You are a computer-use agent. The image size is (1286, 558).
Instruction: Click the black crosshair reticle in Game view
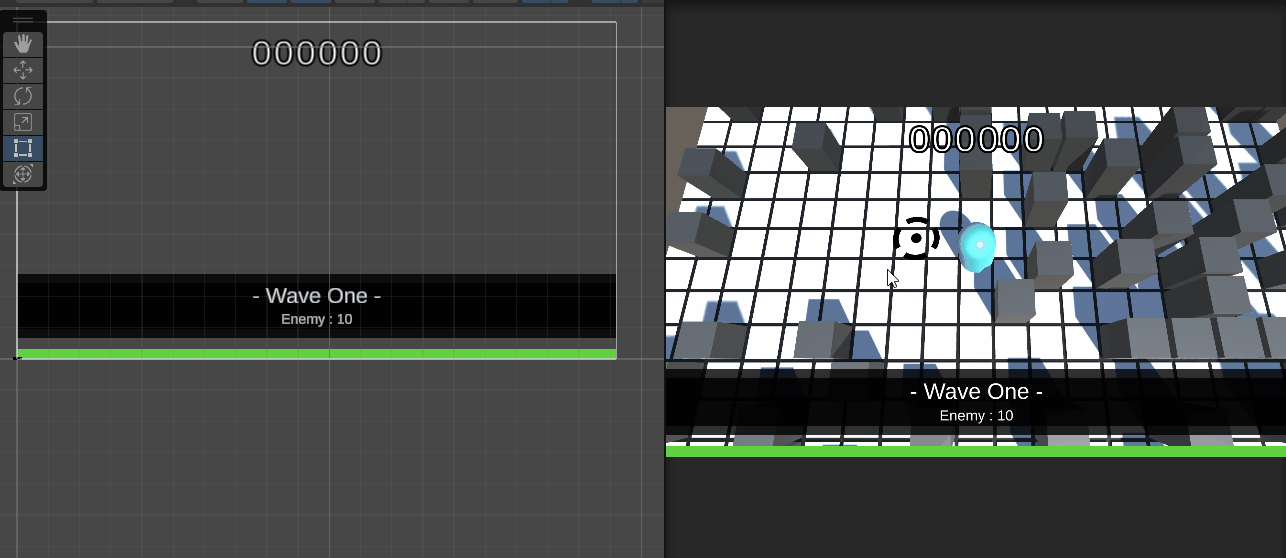(916, 238)
